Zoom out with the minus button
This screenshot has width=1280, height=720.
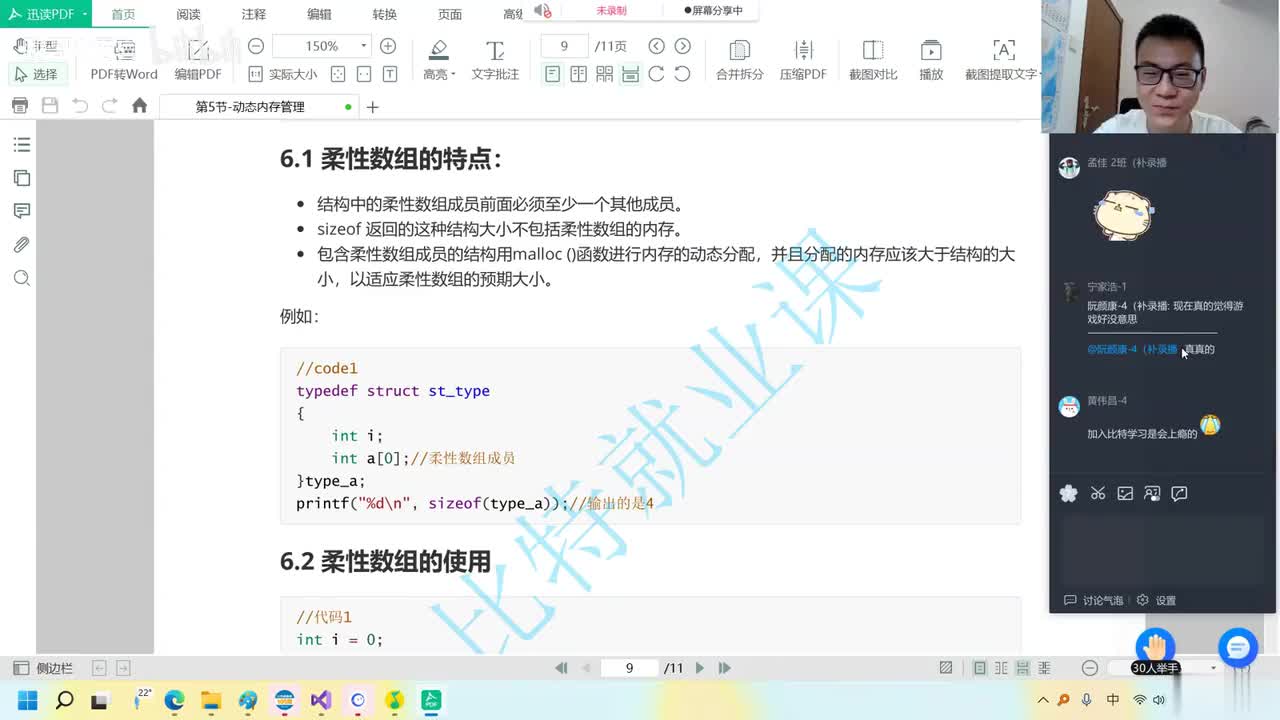click(256, 46)
